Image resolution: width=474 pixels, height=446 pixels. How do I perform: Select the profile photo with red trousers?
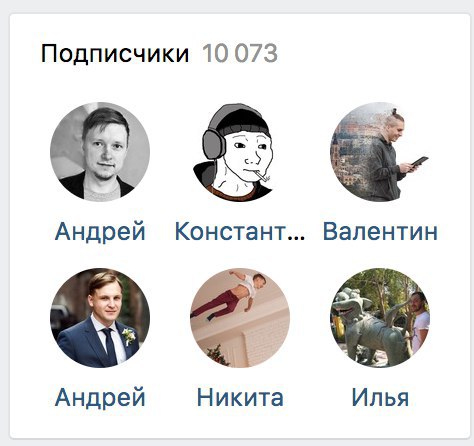click(x=240, y=318)
